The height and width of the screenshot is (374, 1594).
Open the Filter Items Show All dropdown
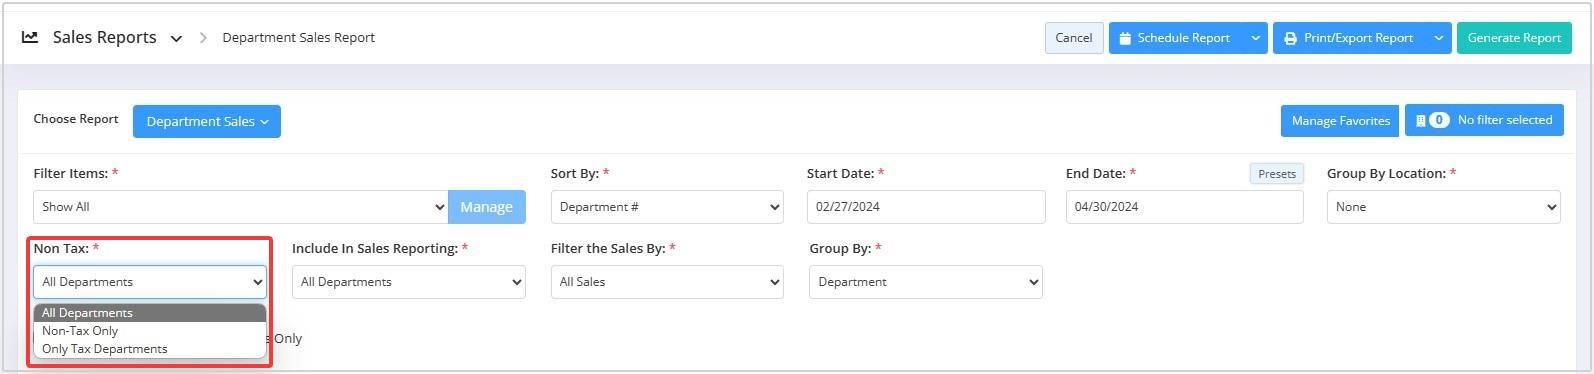pos(241,207)
